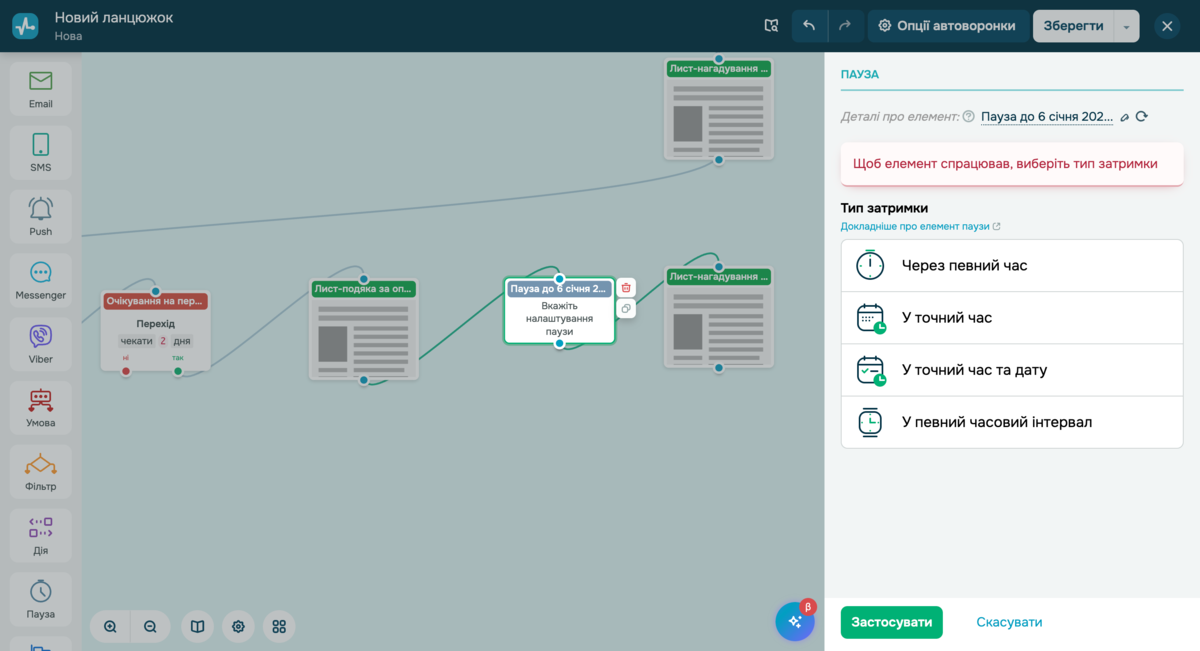Select the Пауза block in sidebar

[41, 600]
